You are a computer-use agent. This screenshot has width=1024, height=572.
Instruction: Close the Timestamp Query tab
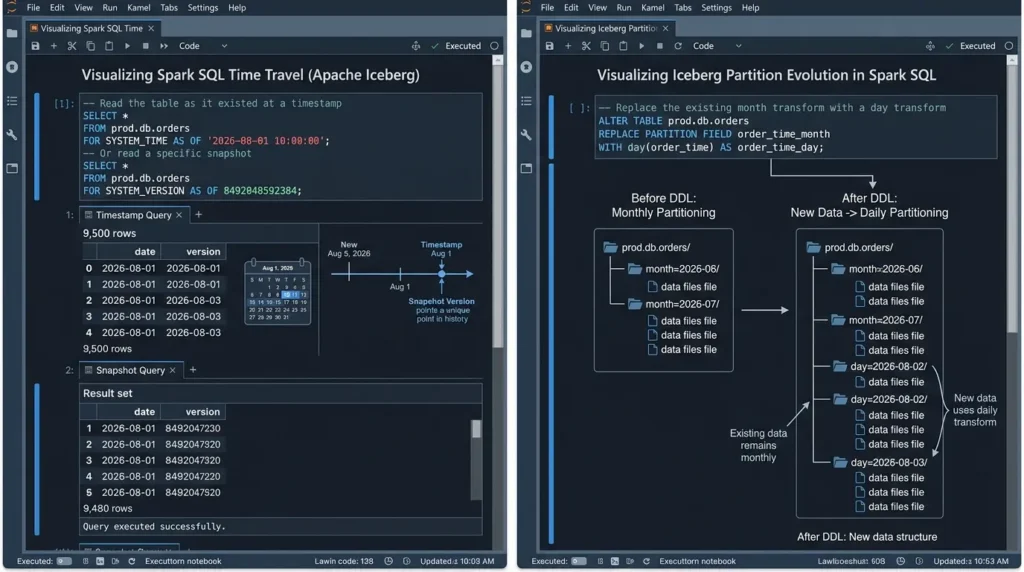pyautogui.click(x=179, y=215)
